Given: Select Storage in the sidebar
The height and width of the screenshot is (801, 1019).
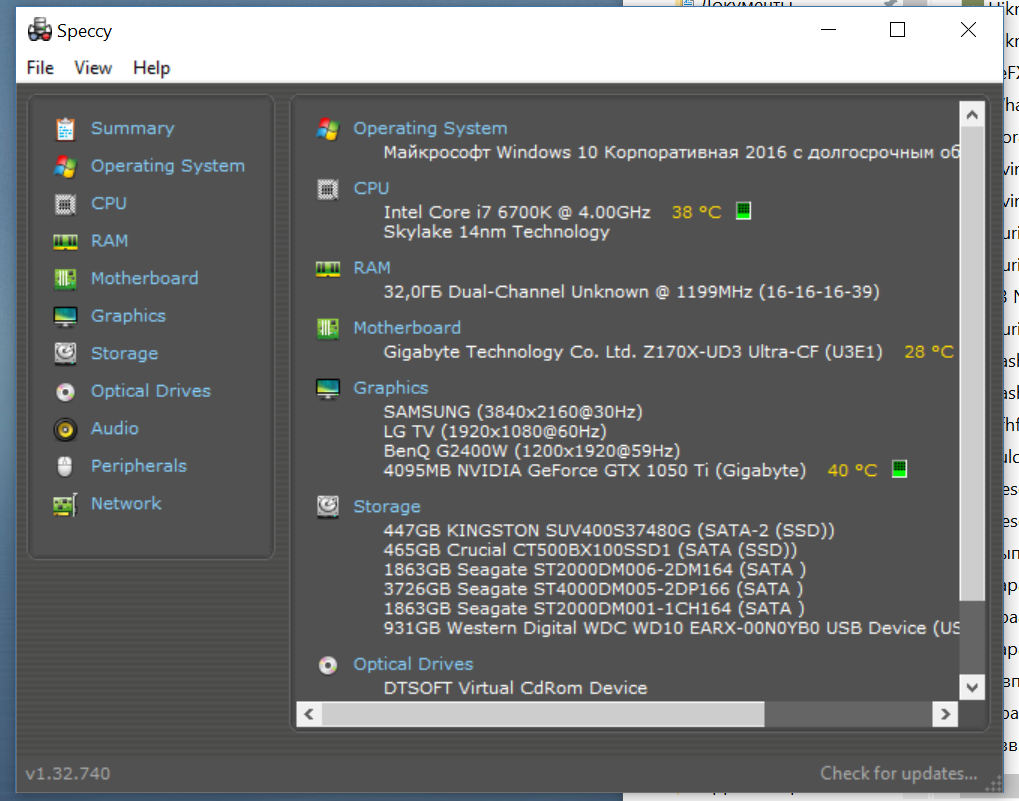Looking at the screenshot, I should [124, 353].
